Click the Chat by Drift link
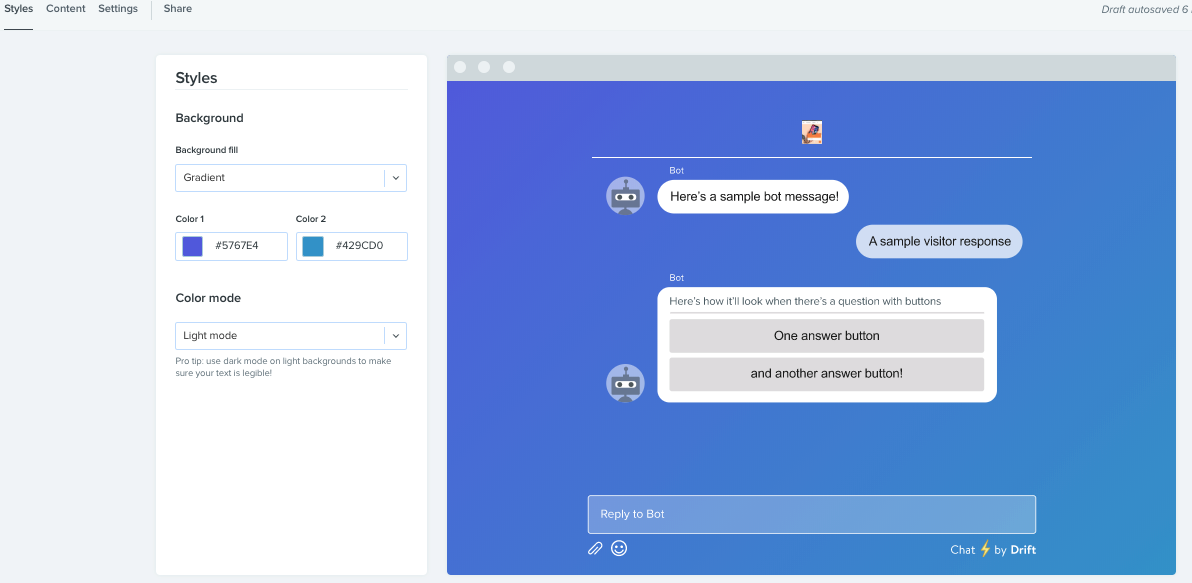 coord(993,550)
